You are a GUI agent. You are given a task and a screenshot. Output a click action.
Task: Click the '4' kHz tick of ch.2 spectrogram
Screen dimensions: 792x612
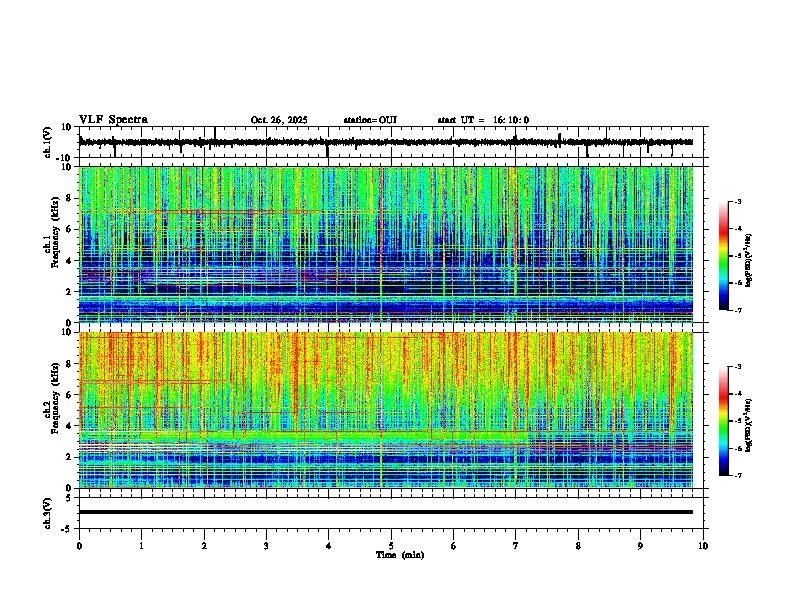[x=69, y=426]
